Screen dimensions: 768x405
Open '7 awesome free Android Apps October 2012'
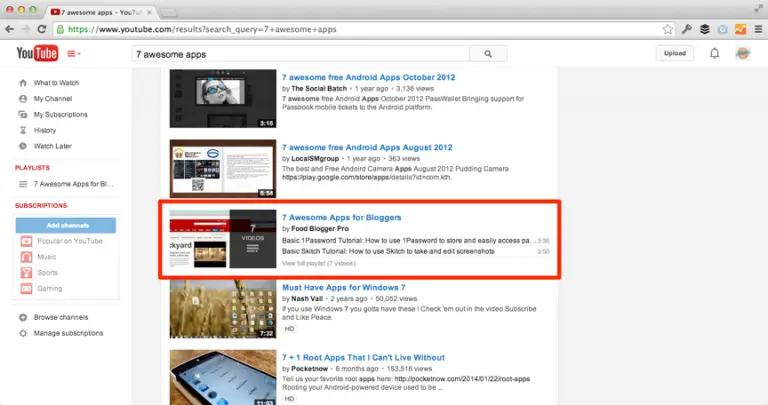point(368,77)
